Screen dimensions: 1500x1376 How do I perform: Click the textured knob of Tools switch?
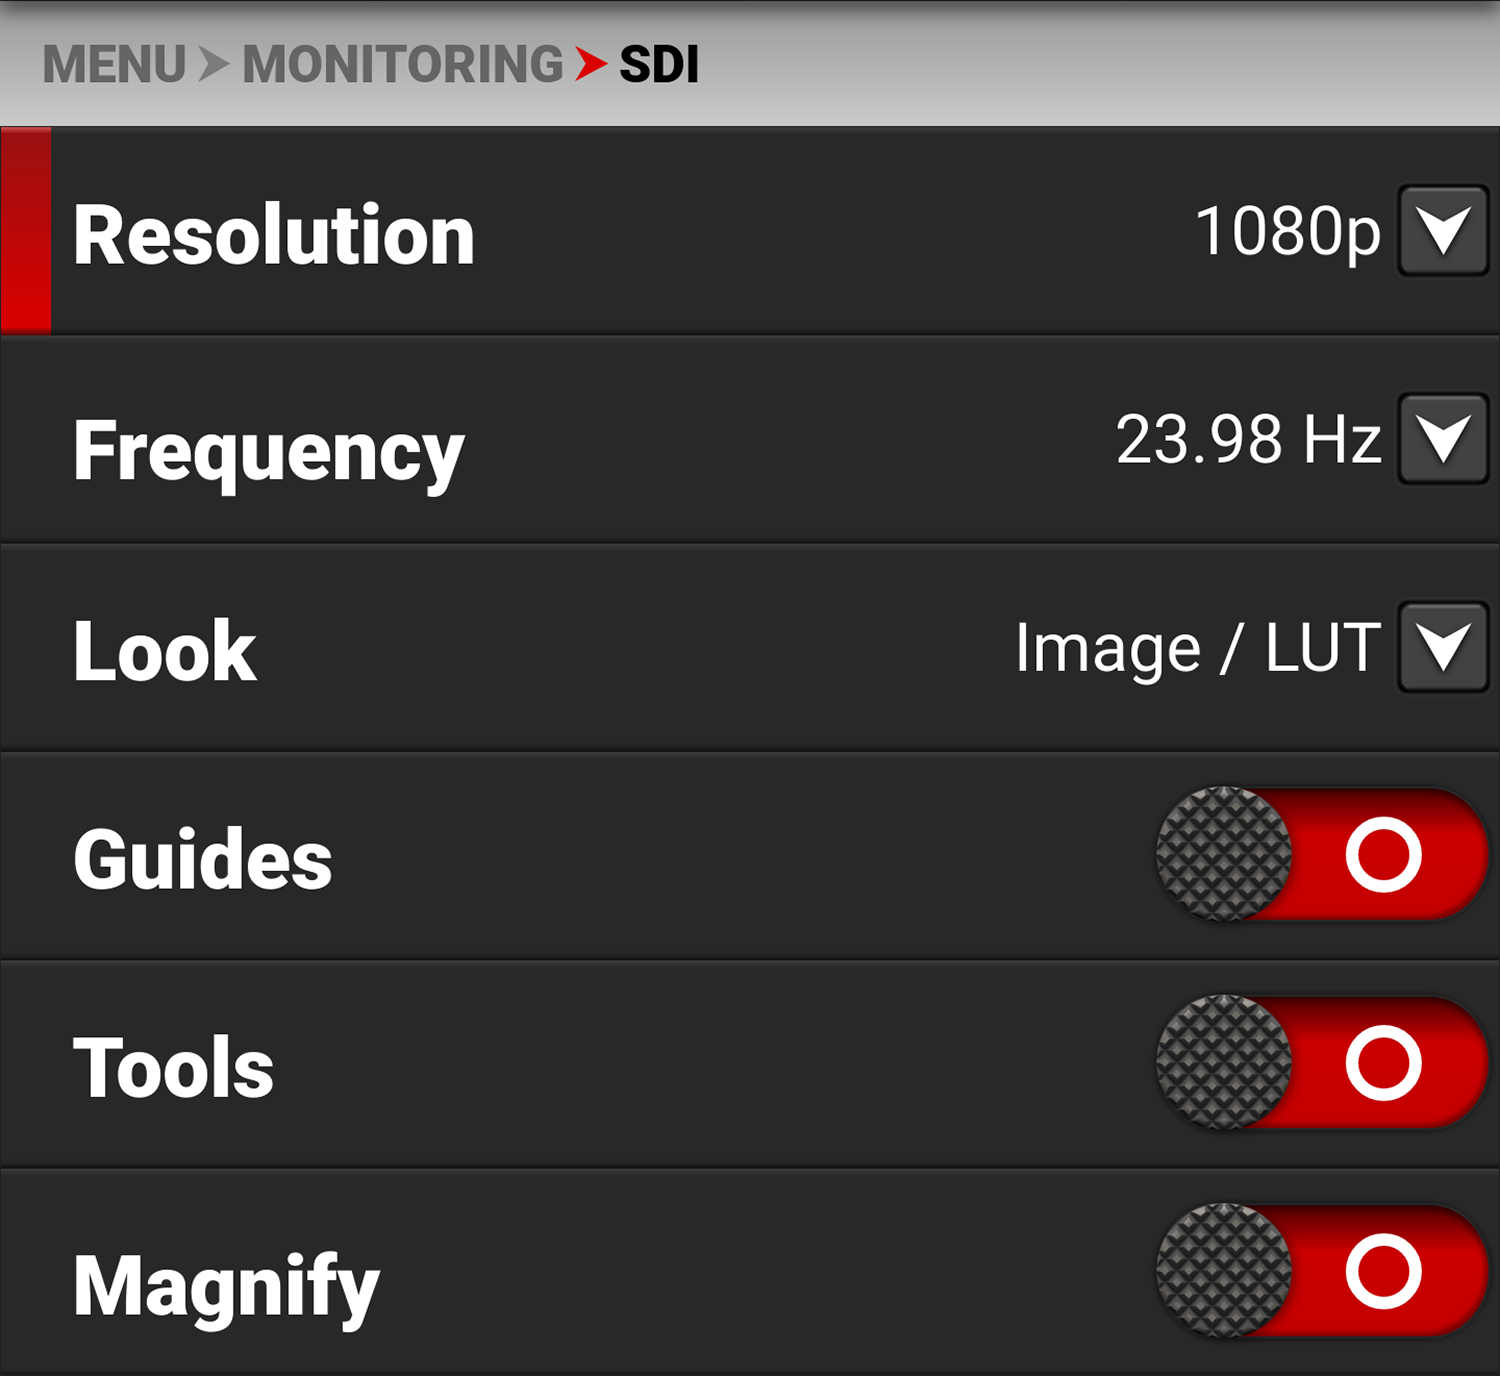coord(1224,1063)
